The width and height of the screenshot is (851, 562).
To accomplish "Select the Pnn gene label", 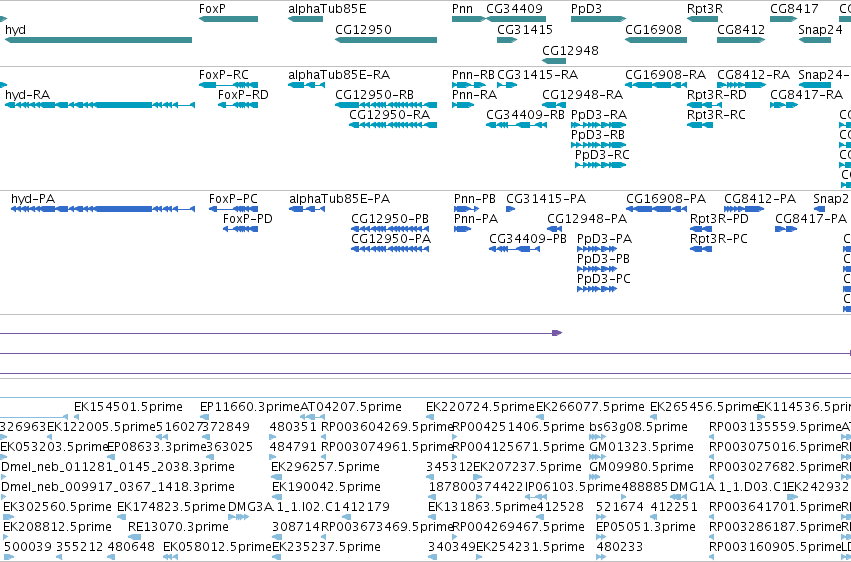I will [x=462, y=9].
